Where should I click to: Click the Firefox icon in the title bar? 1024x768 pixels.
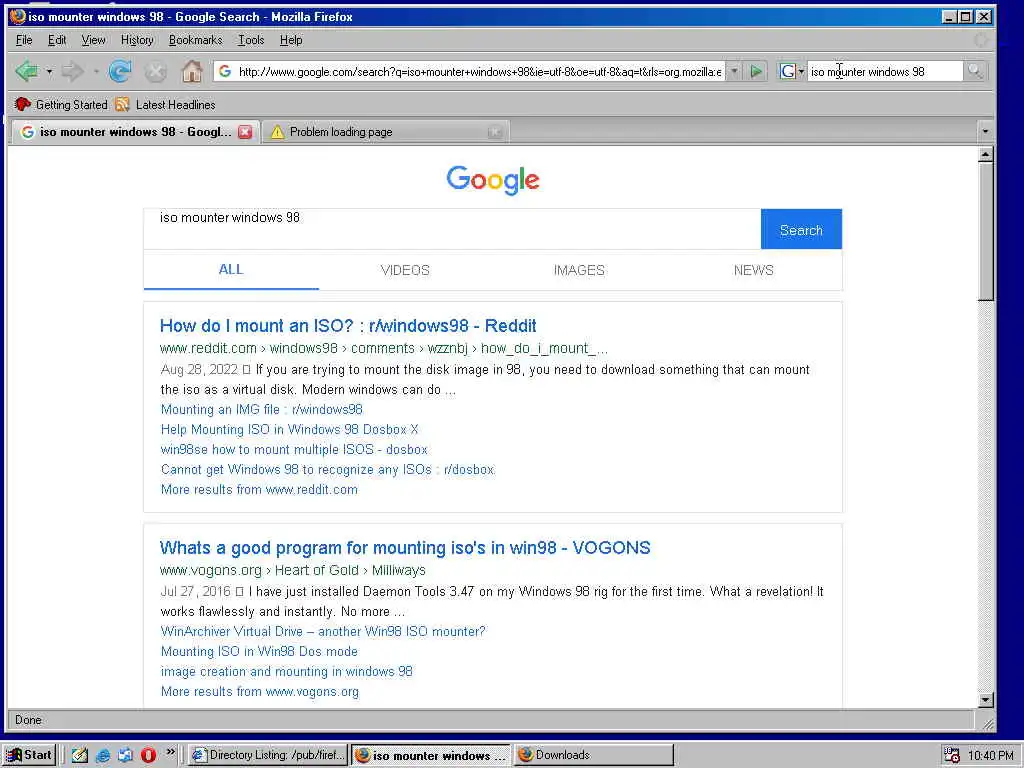[18, 16]
